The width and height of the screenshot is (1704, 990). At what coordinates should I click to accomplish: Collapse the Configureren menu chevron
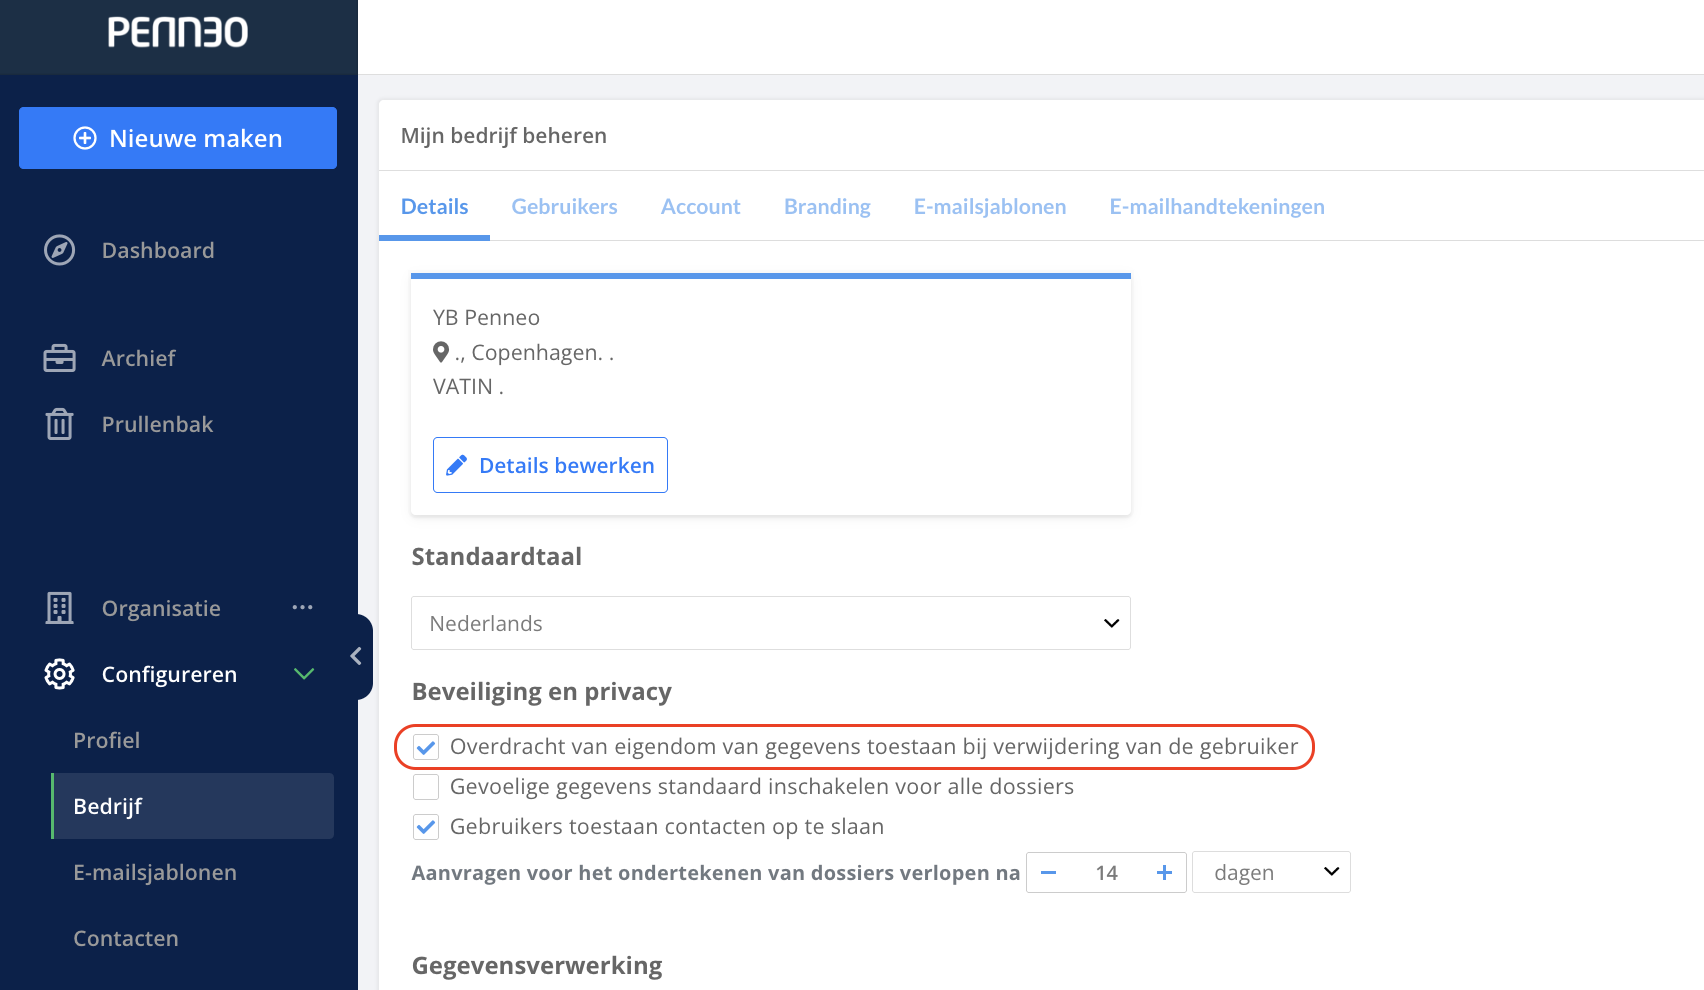304,674
